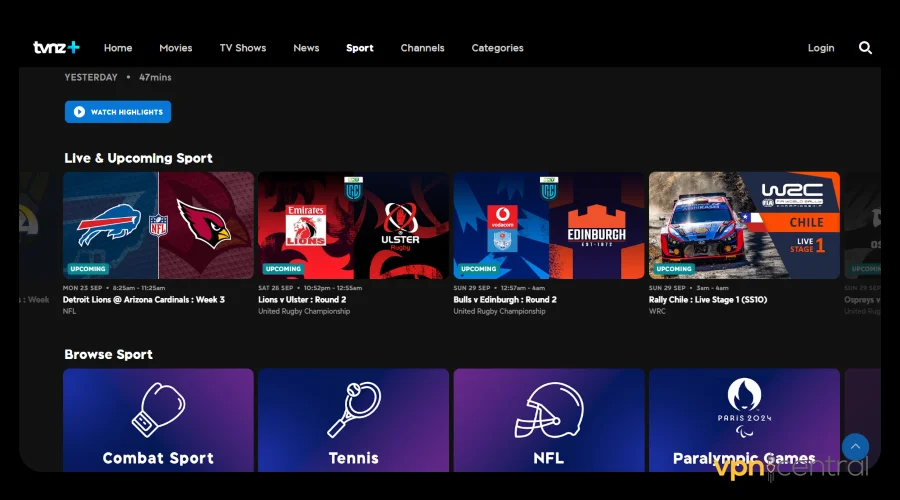Select the Sport menu item
This screenshot has width=900, height=500.
click(360, 48)
